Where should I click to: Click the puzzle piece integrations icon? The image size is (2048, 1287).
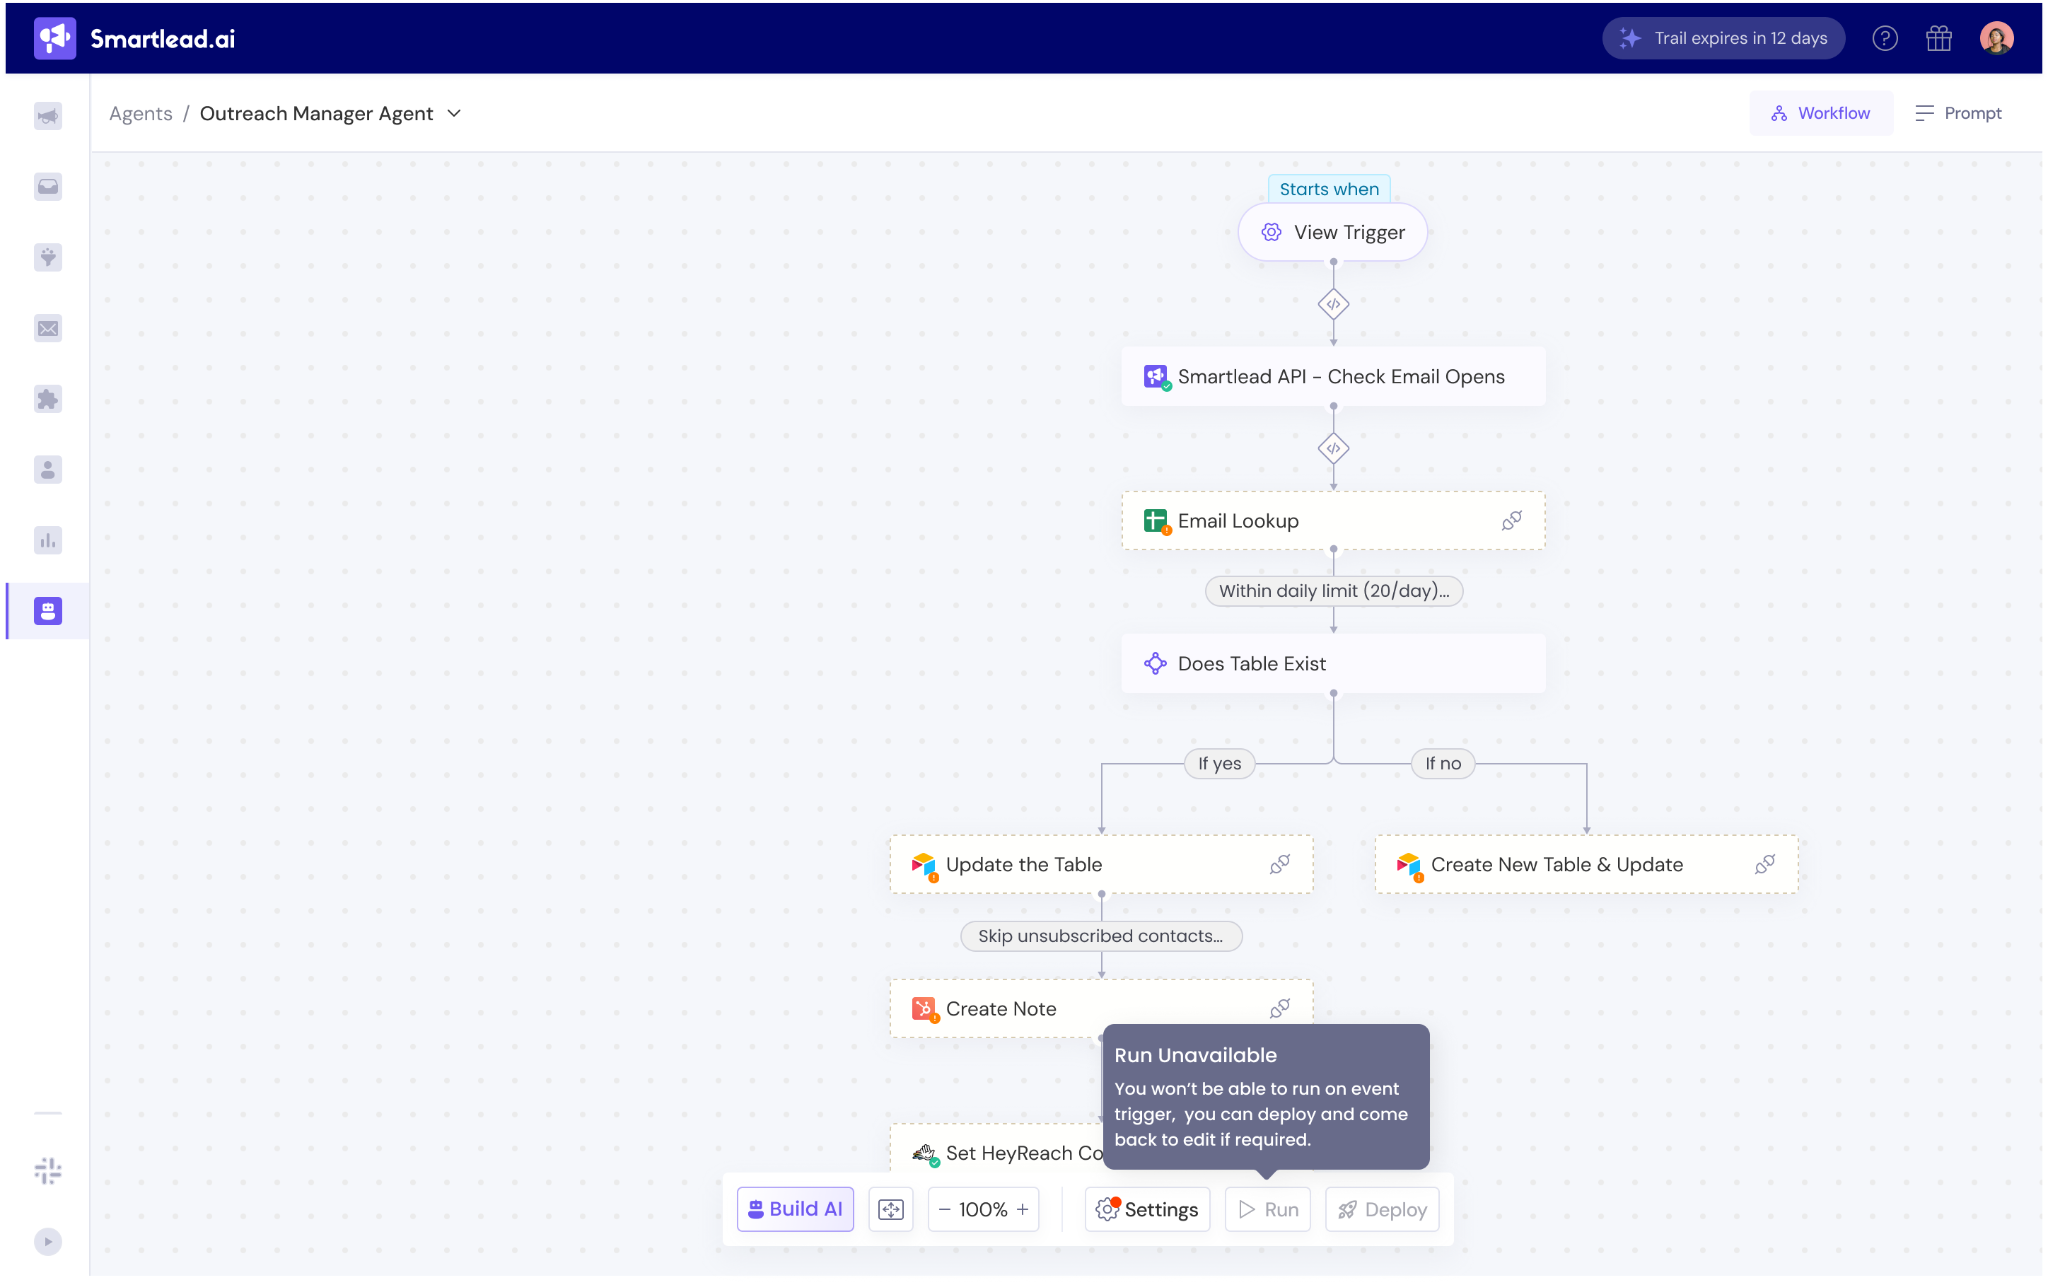[48, 399]
